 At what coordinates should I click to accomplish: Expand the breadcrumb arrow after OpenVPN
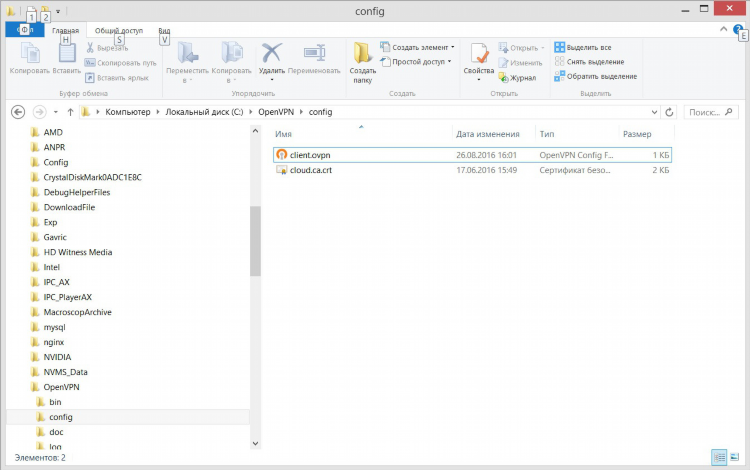(301, 112)
